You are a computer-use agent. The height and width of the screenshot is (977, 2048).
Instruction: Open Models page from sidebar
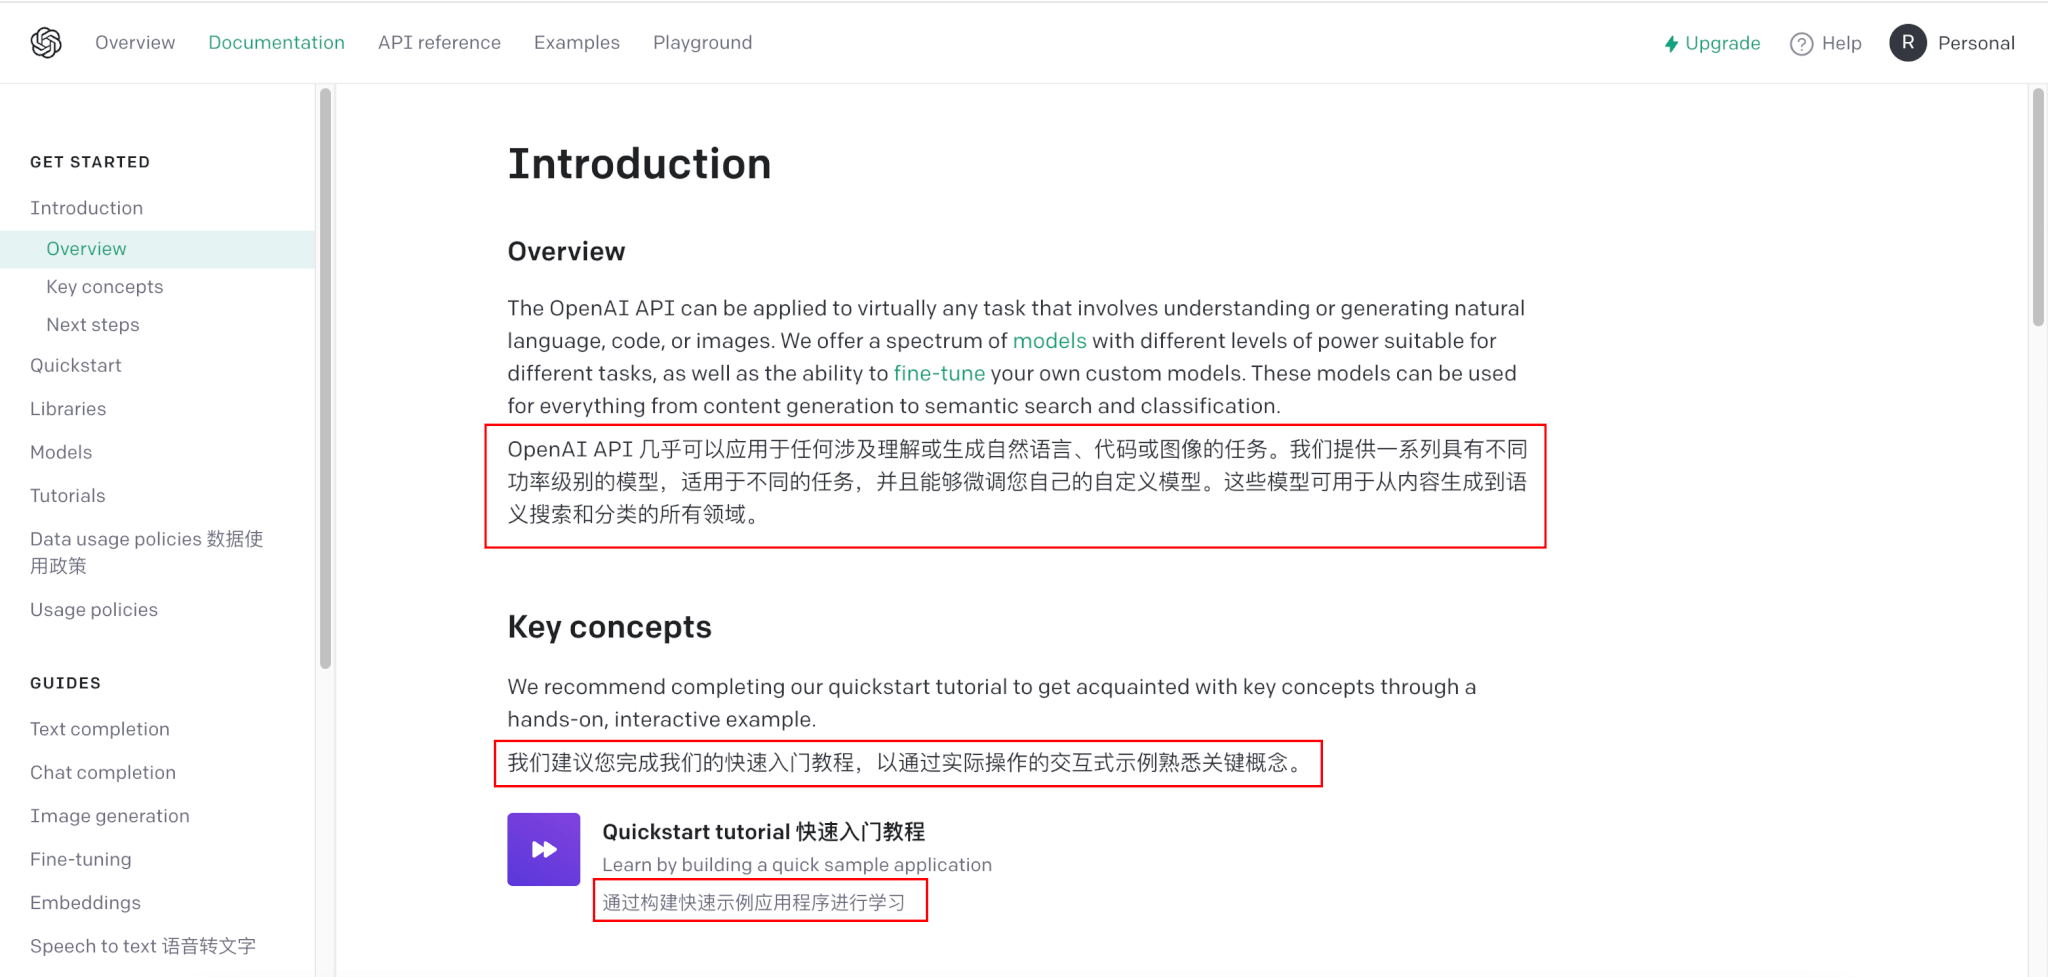[x=61, y=452]
